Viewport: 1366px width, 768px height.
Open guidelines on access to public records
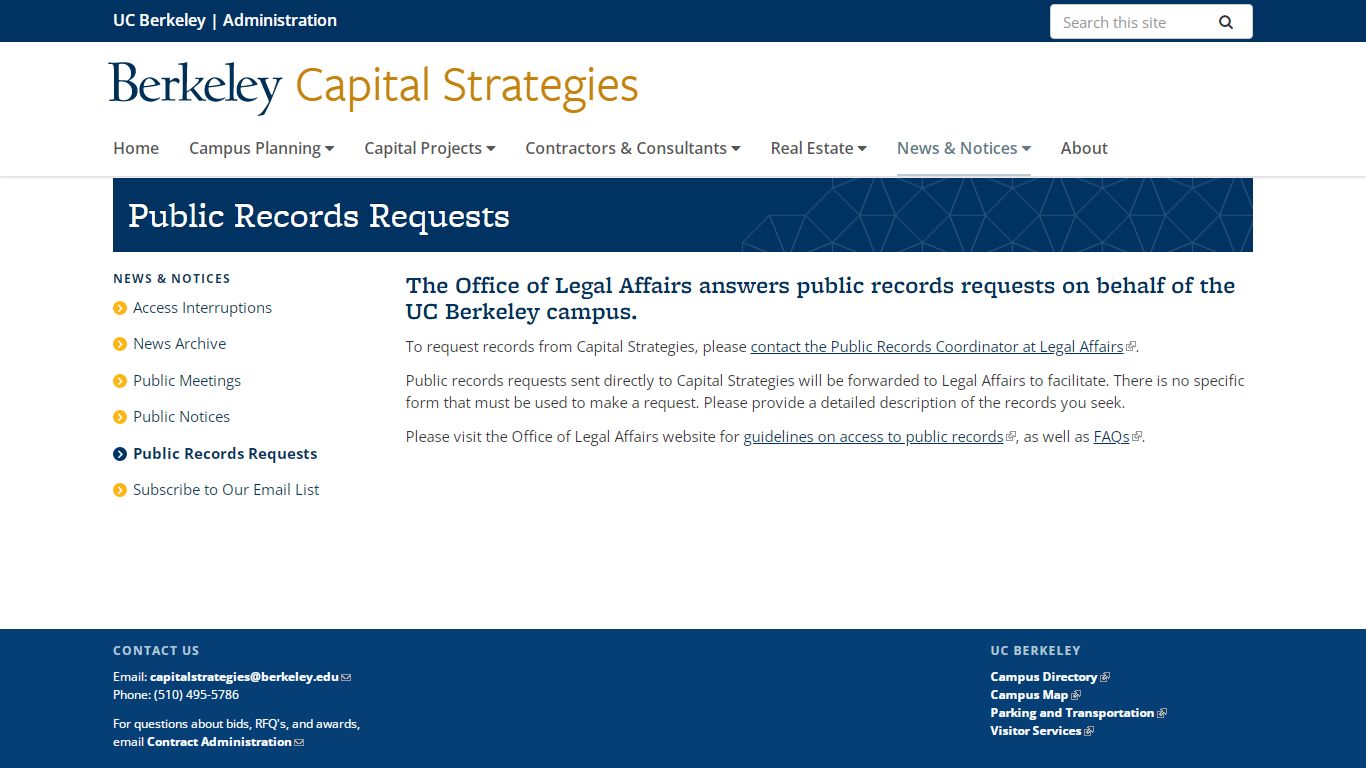tap(873, 437)
